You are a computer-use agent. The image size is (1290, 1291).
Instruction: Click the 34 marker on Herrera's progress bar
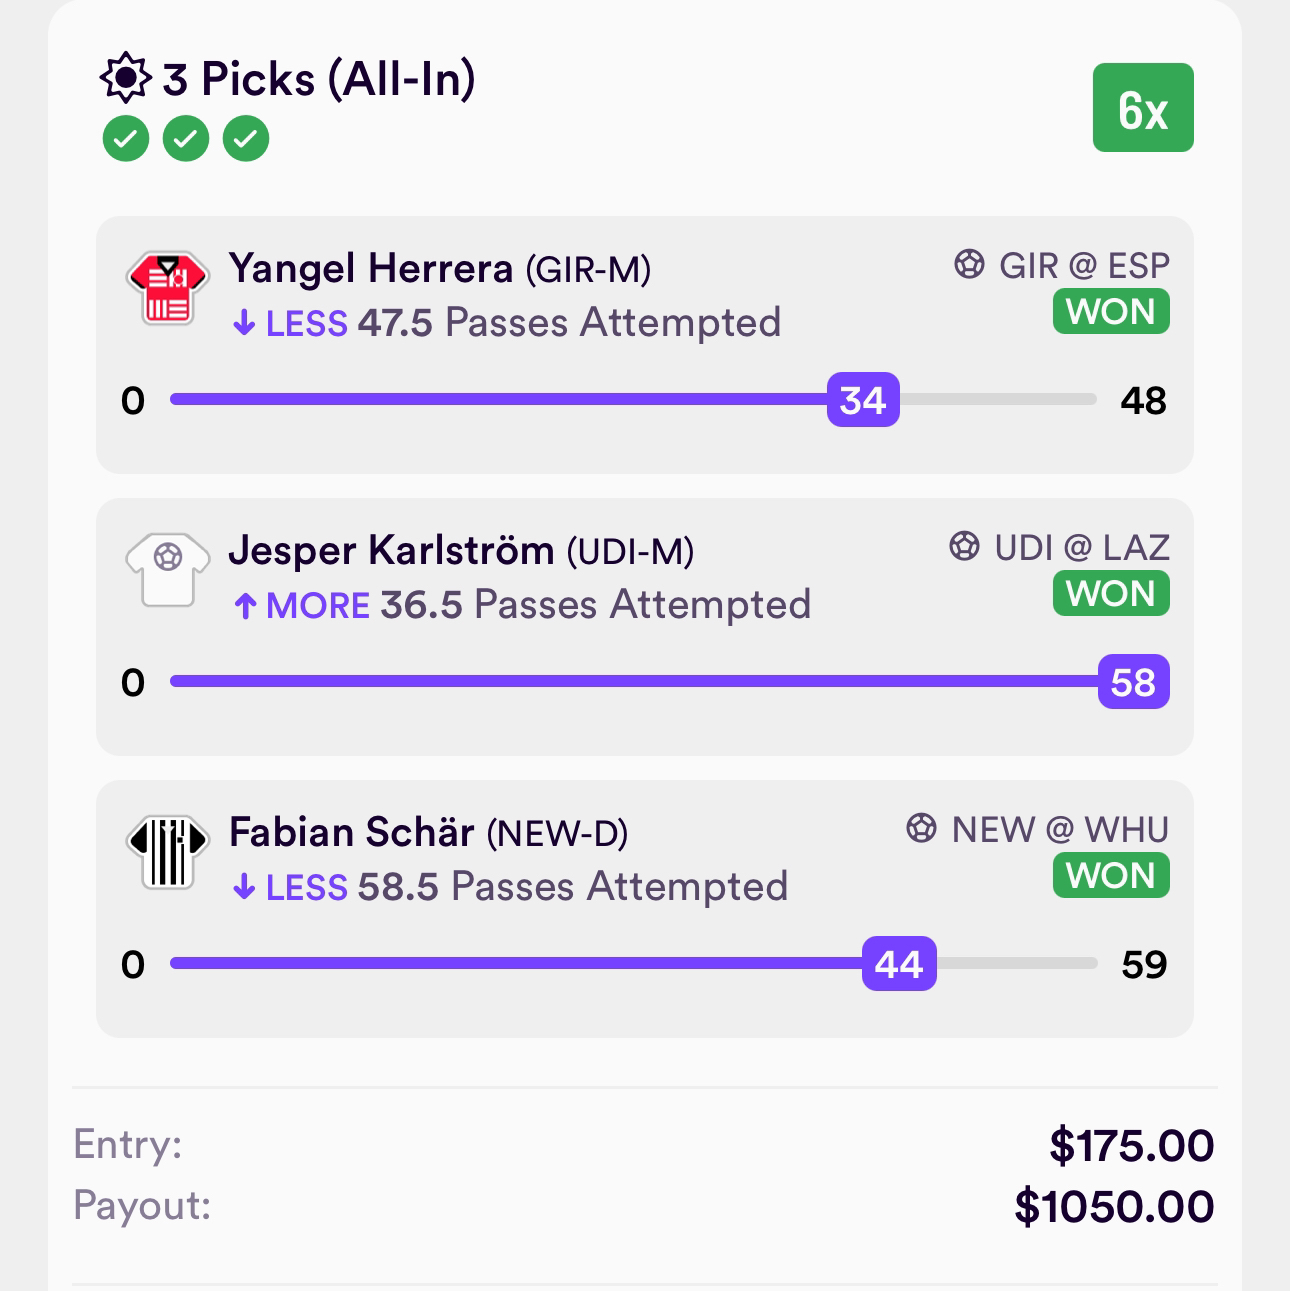coord(863,400)
